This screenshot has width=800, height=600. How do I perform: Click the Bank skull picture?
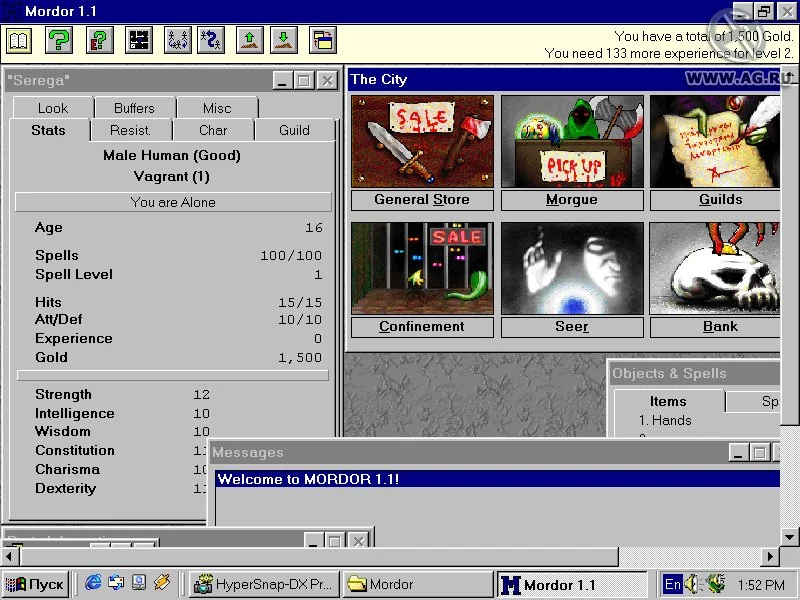coord(715,268)
